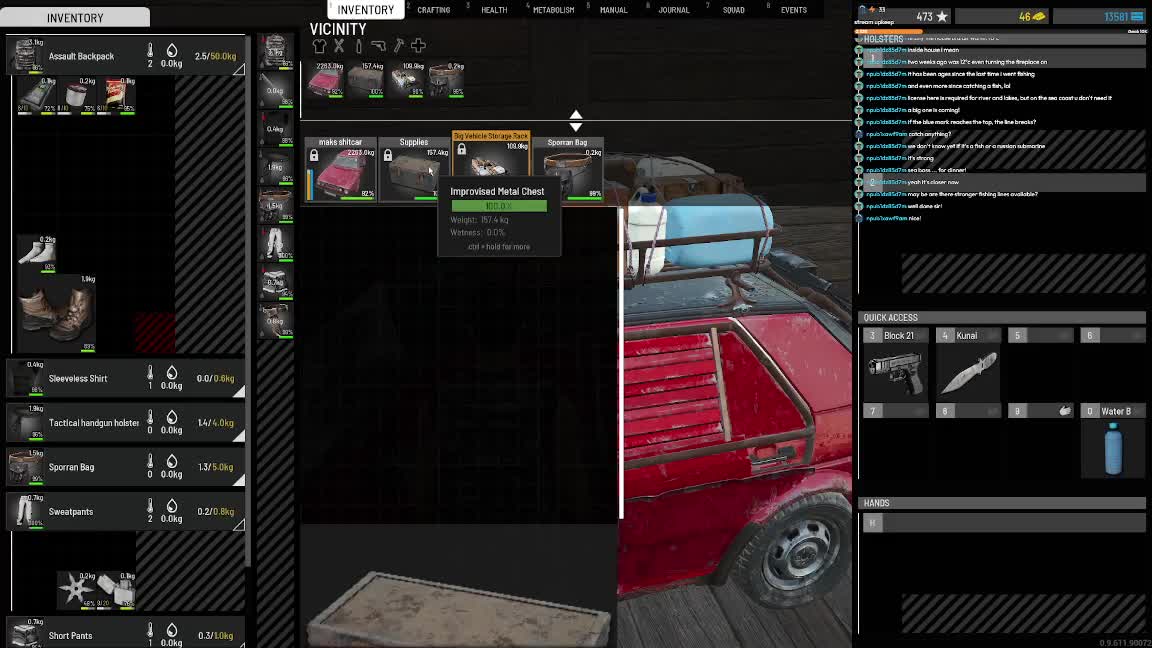Click the vicinity panel resize arrows
1152x648 pixels.
point(575,121)
